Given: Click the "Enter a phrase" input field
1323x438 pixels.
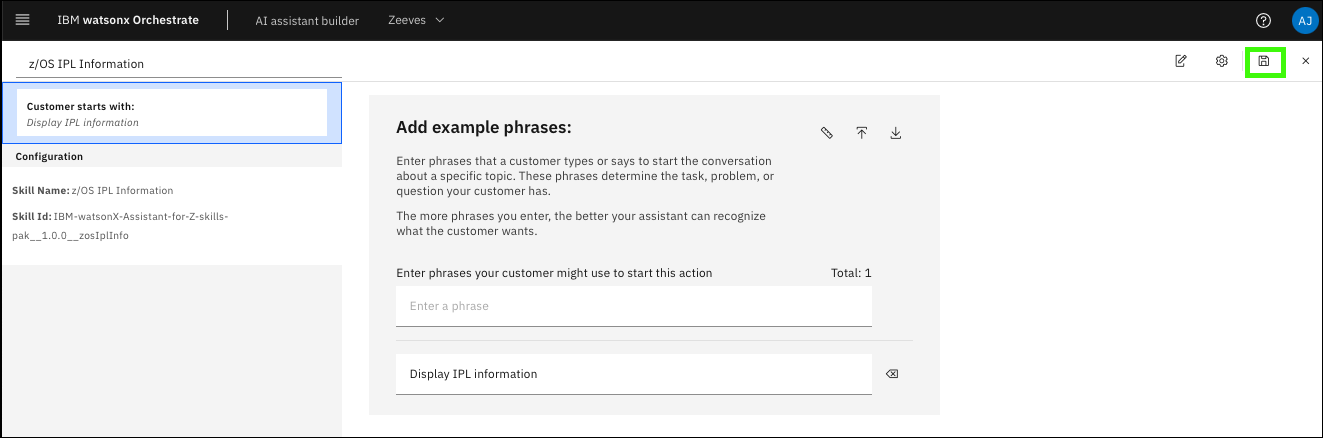Looking at the screenshot, I should pyautogui.click(x=633, y=306).
